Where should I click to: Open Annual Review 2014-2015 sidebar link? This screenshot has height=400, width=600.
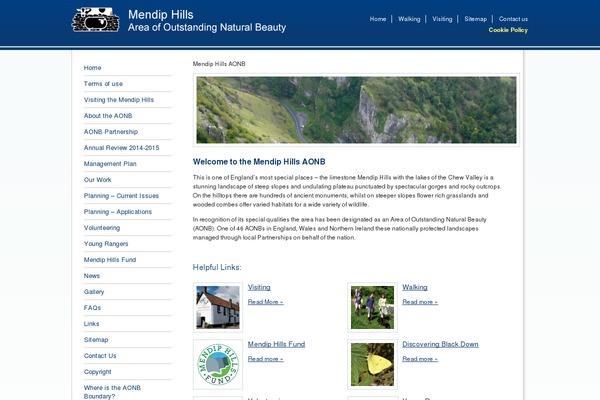[x=121, y=148]
